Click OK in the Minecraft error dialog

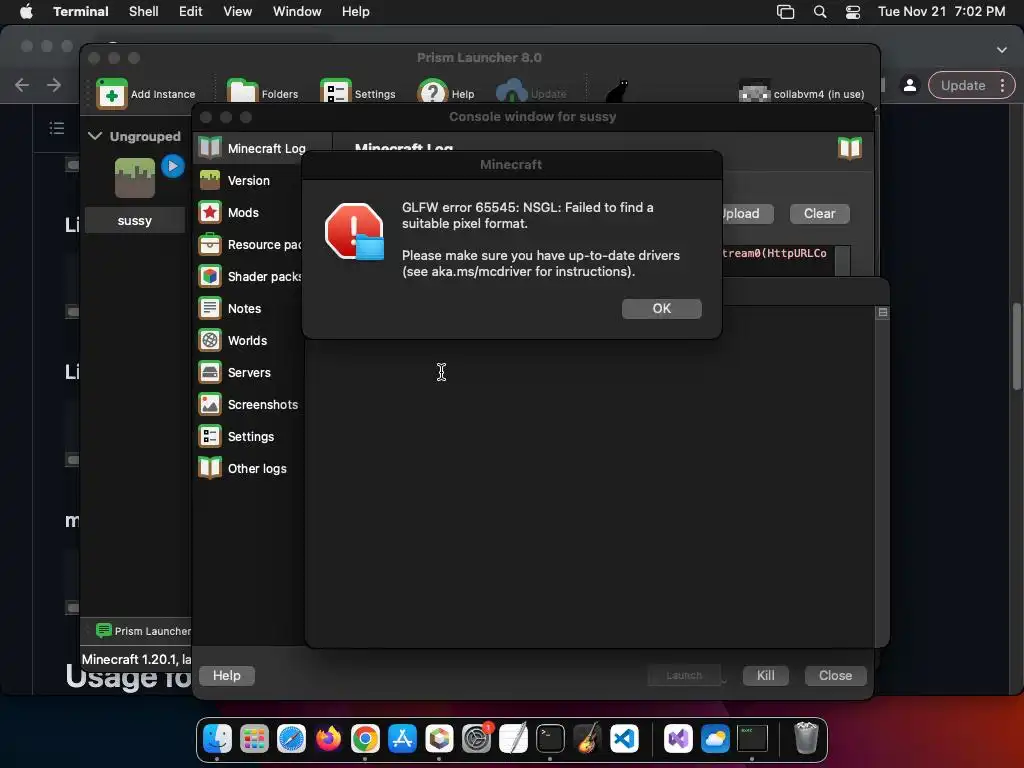(661, 308)
